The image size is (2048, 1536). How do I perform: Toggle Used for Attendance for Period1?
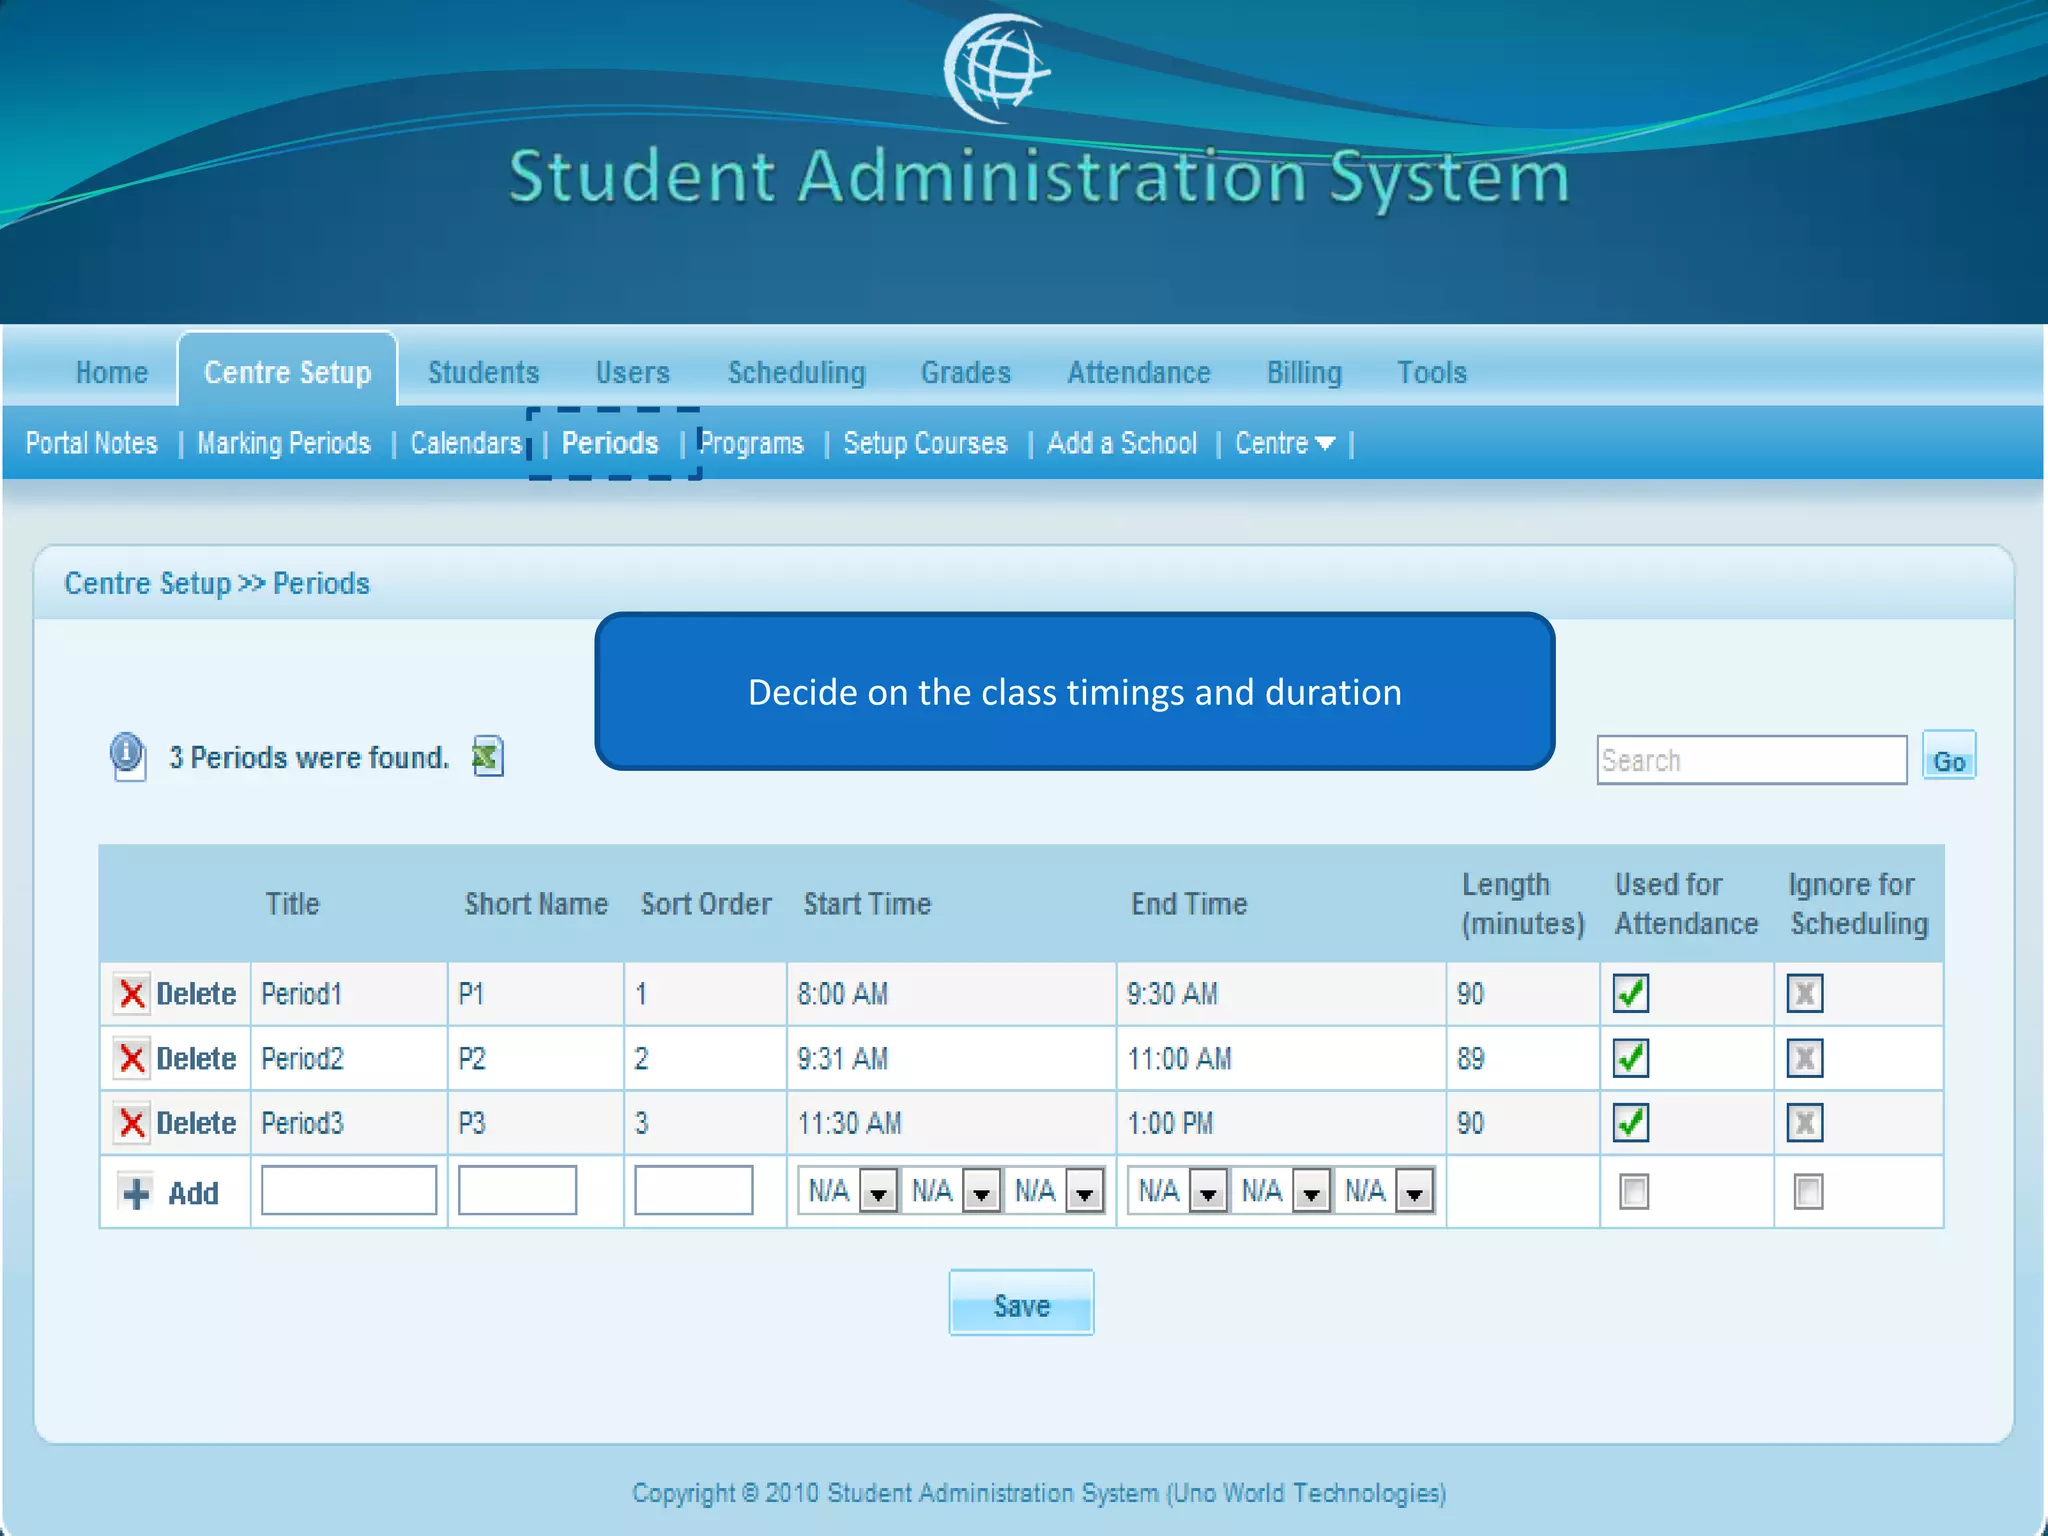click(1631, 994)
